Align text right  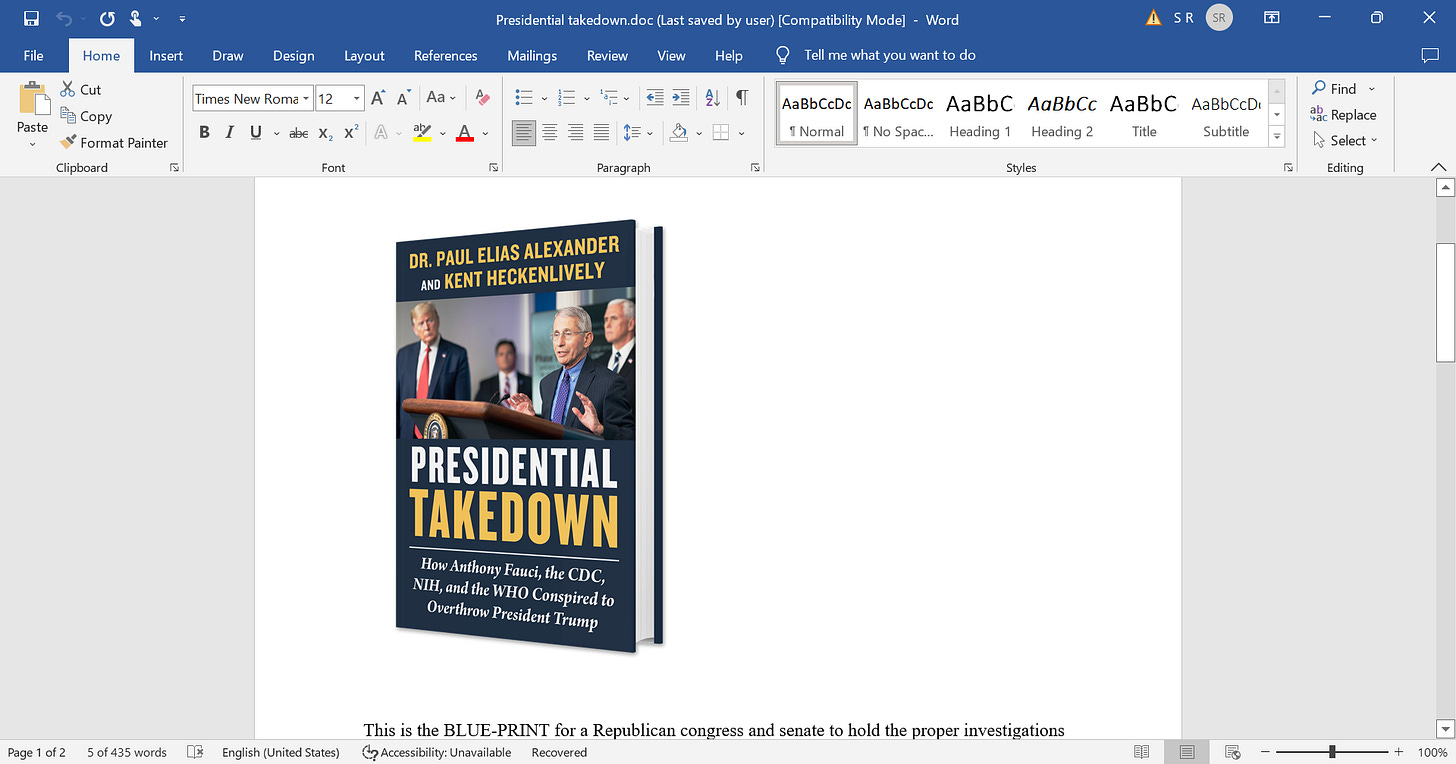coord(575,133)
